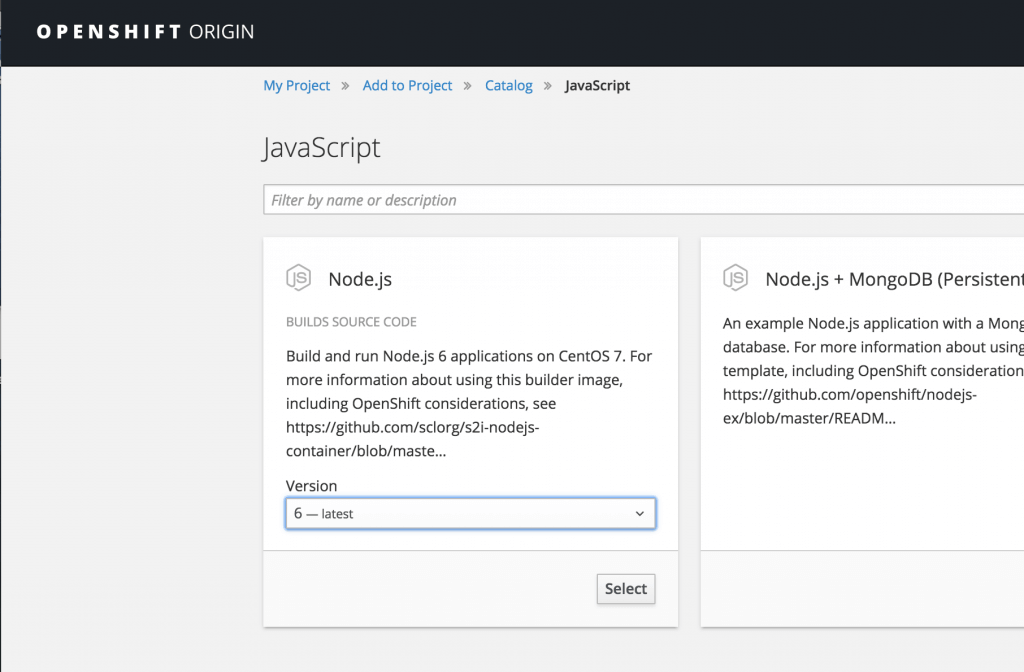Open the Add to Project breadcrumb link
Viewport: 1024px width, 672px height.
pos(407,85)
